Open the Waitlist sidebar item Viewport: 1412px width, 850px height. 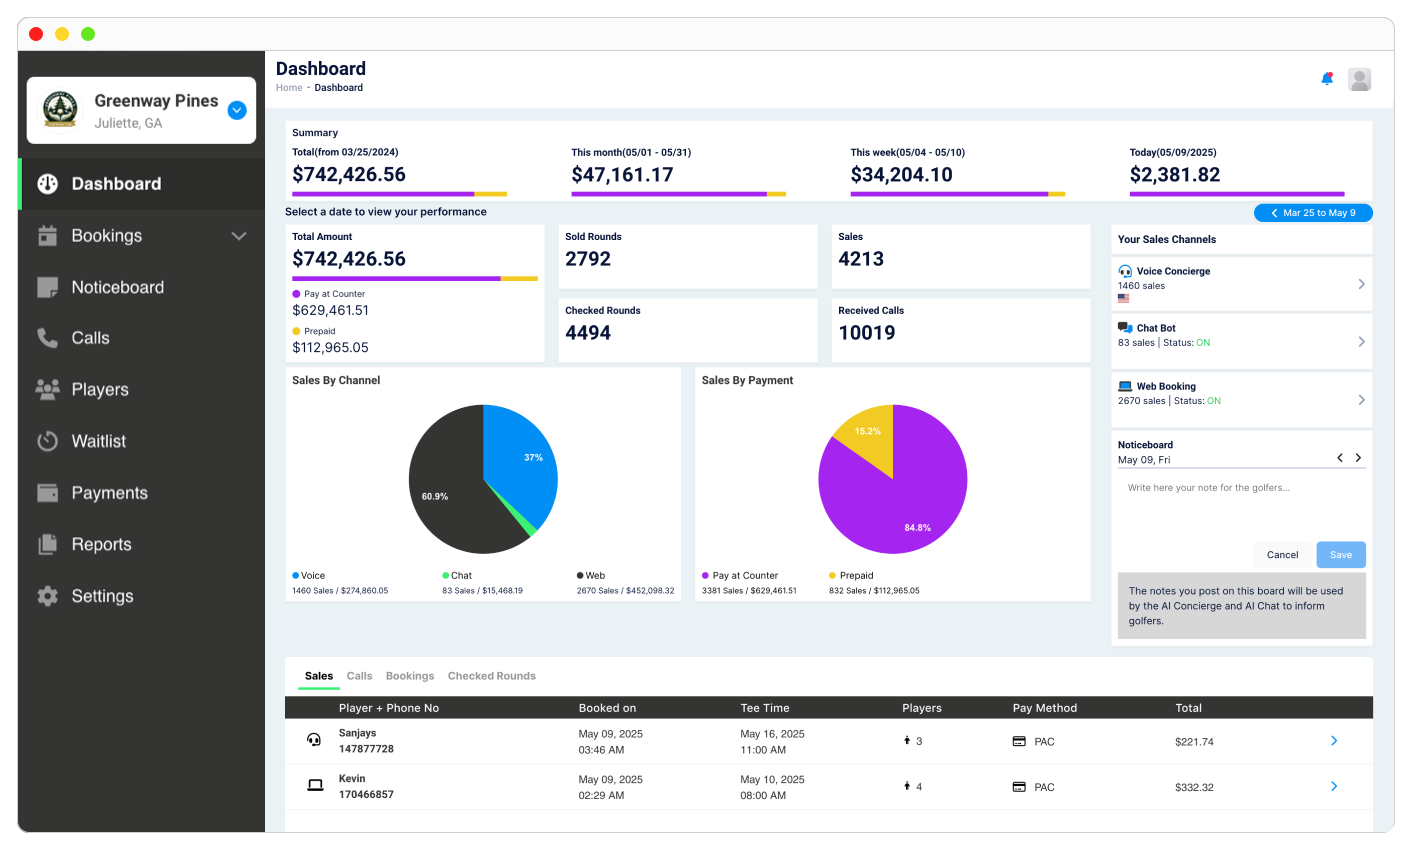(x=98, y=441)
